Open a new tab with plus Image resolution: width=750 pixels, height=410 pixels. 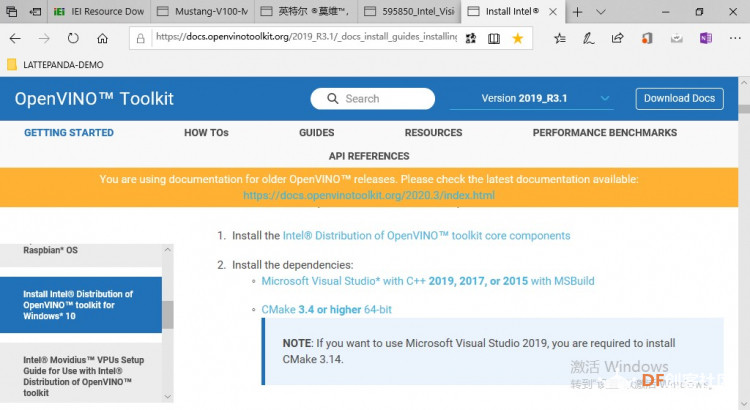[x=577, y=12]
